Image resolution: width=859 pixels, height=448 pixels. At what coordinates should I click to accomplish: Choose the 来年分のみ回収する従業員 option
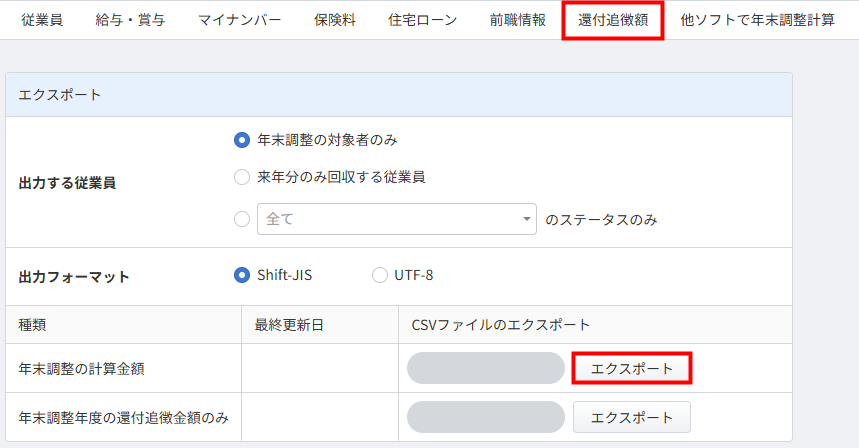[241, 177]
